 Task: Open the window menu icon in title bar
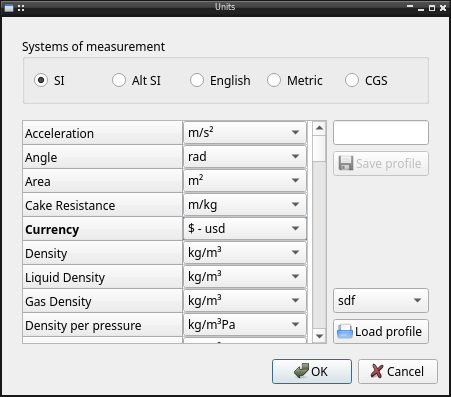click(x=9, y=8)
